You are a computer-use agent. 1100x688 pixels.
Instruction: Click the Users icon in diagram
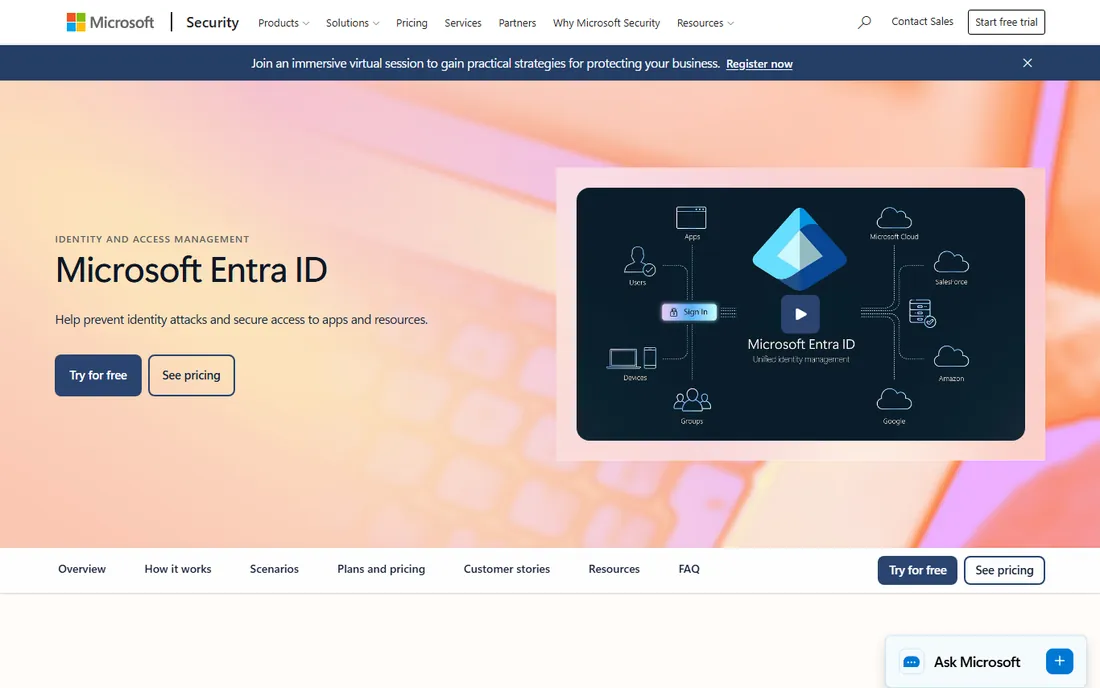[x=639, y=261]
